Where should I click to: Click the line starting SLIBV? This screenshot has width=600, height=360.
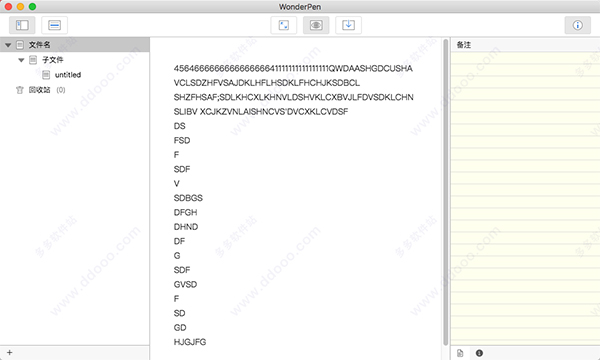coord(261,112)
